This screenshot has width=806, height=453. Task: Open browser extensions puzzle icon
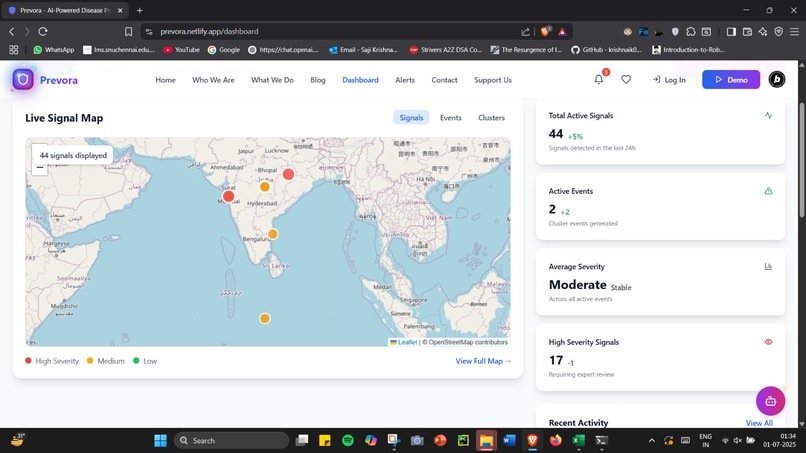coord(691,31)
